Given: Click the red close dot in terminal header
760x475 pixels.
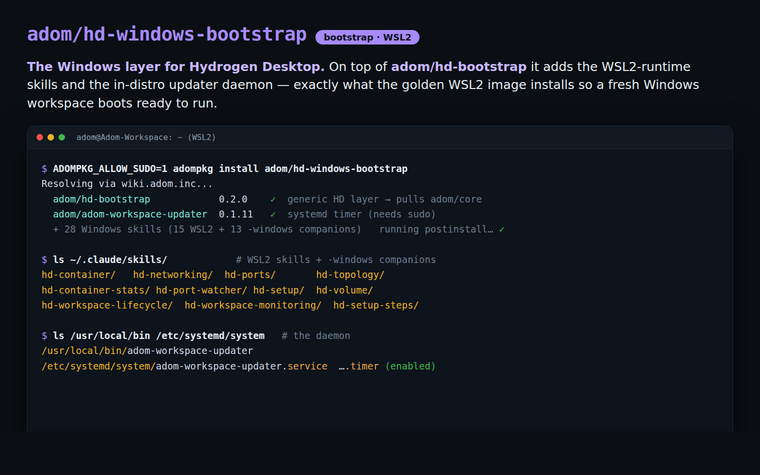Looking at the screenshot, I should (40, 137).
